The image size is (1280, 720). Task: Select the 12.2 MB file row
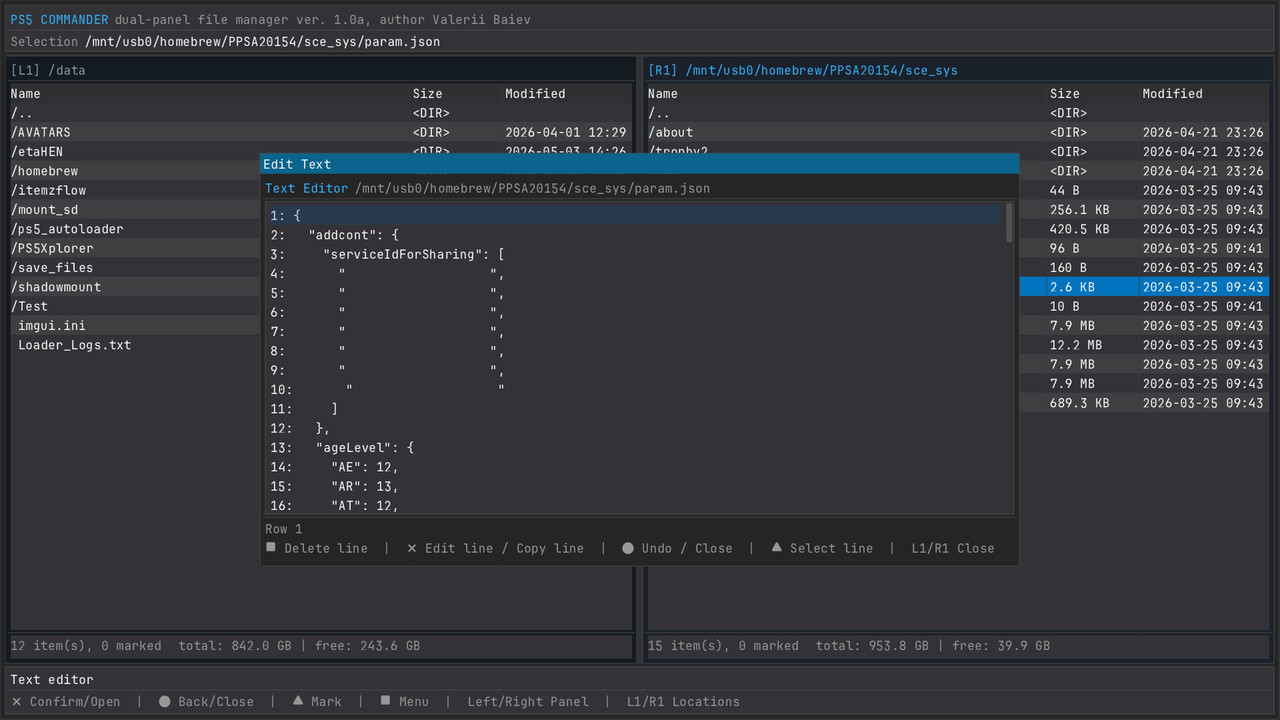[1144, 345]
